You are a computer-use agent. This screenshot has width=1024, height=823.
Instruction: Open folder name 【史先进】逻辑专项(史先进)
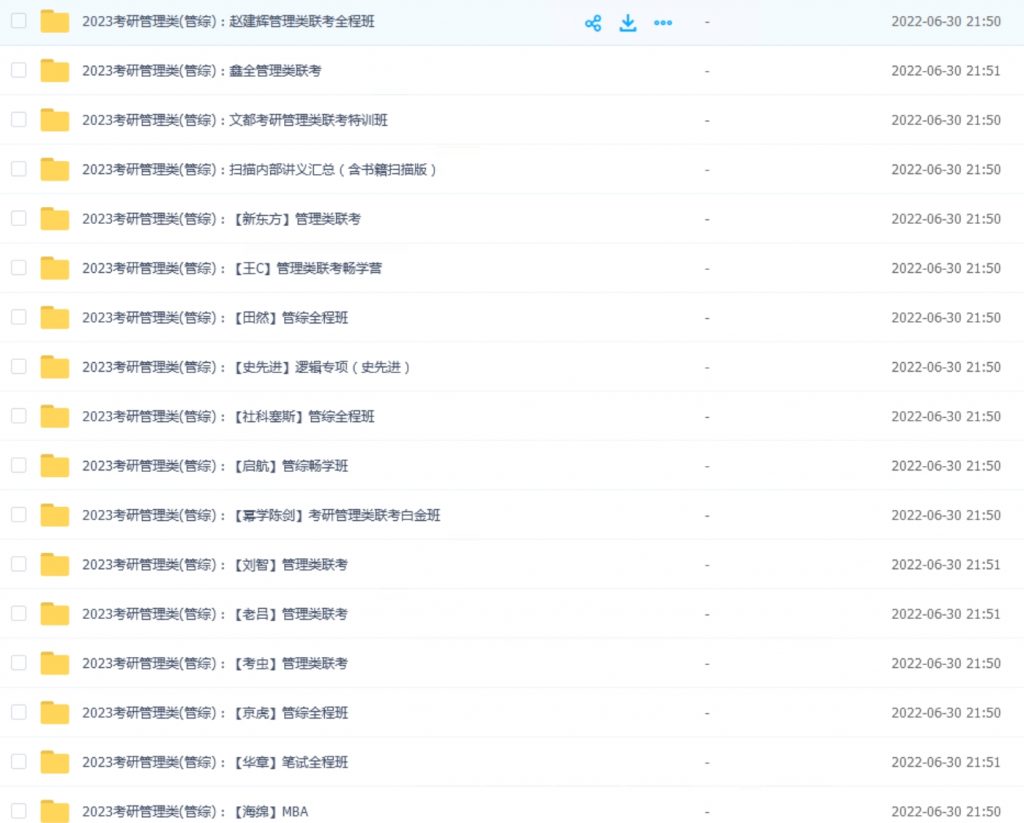(246, 367)
